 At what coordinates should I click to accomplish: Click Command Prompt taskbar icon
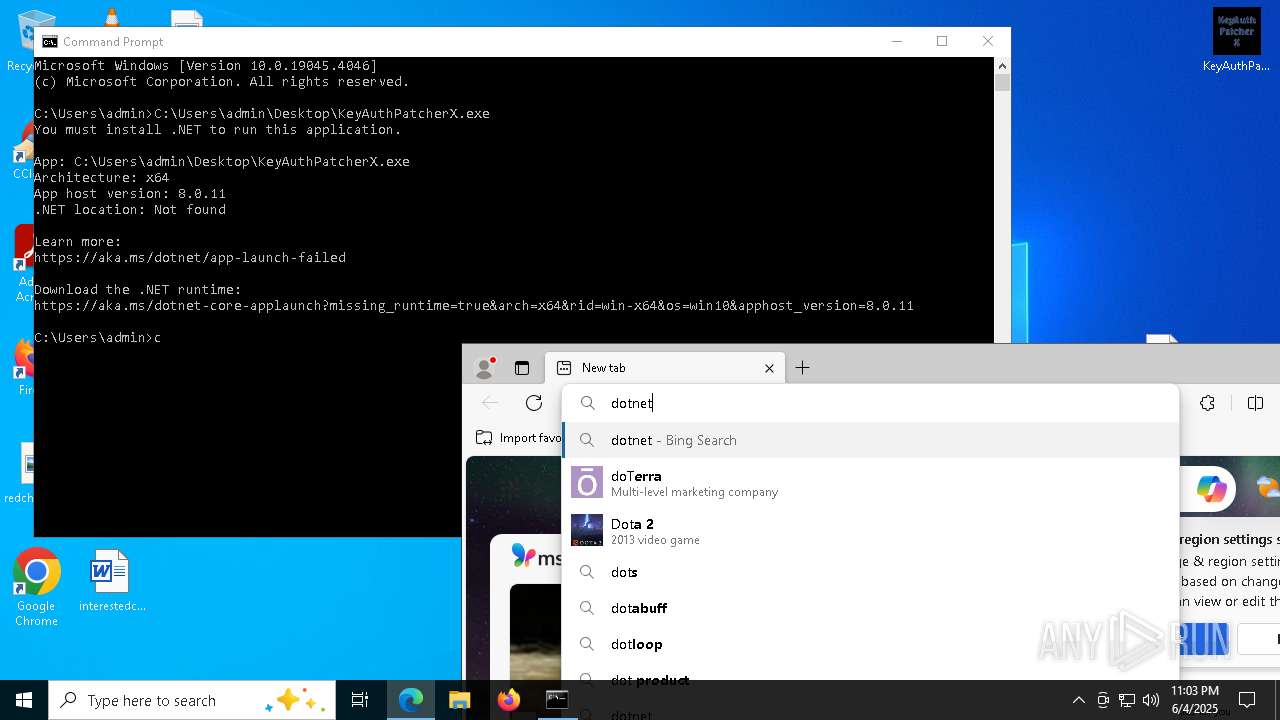(557, 700)
